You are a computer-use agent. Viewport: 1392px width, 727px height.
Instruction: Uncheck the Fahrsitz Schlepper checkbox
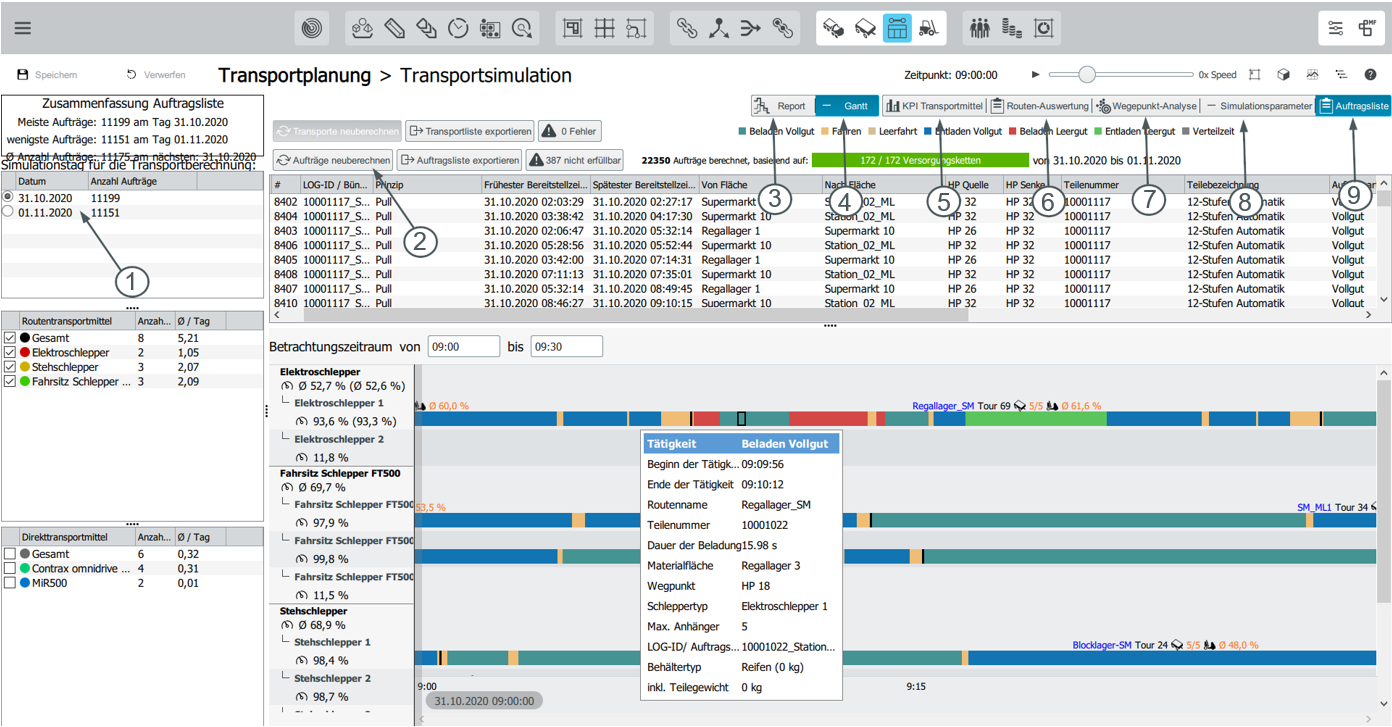[x=10, y=381]
